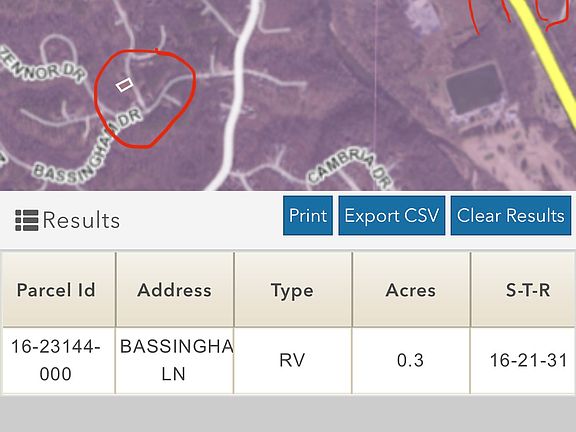Click the RV type cell
The height and width of the screenshot is (432, 576).
(x=293, y=360)
